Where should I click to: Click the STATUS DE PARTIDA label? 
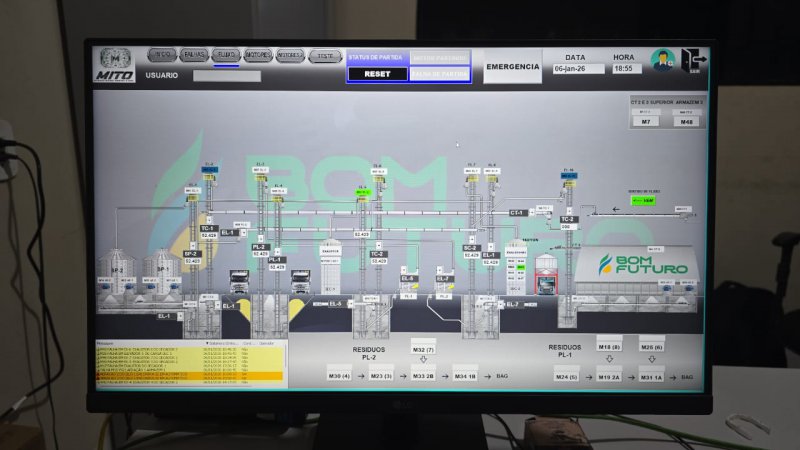tap(376, 58)
